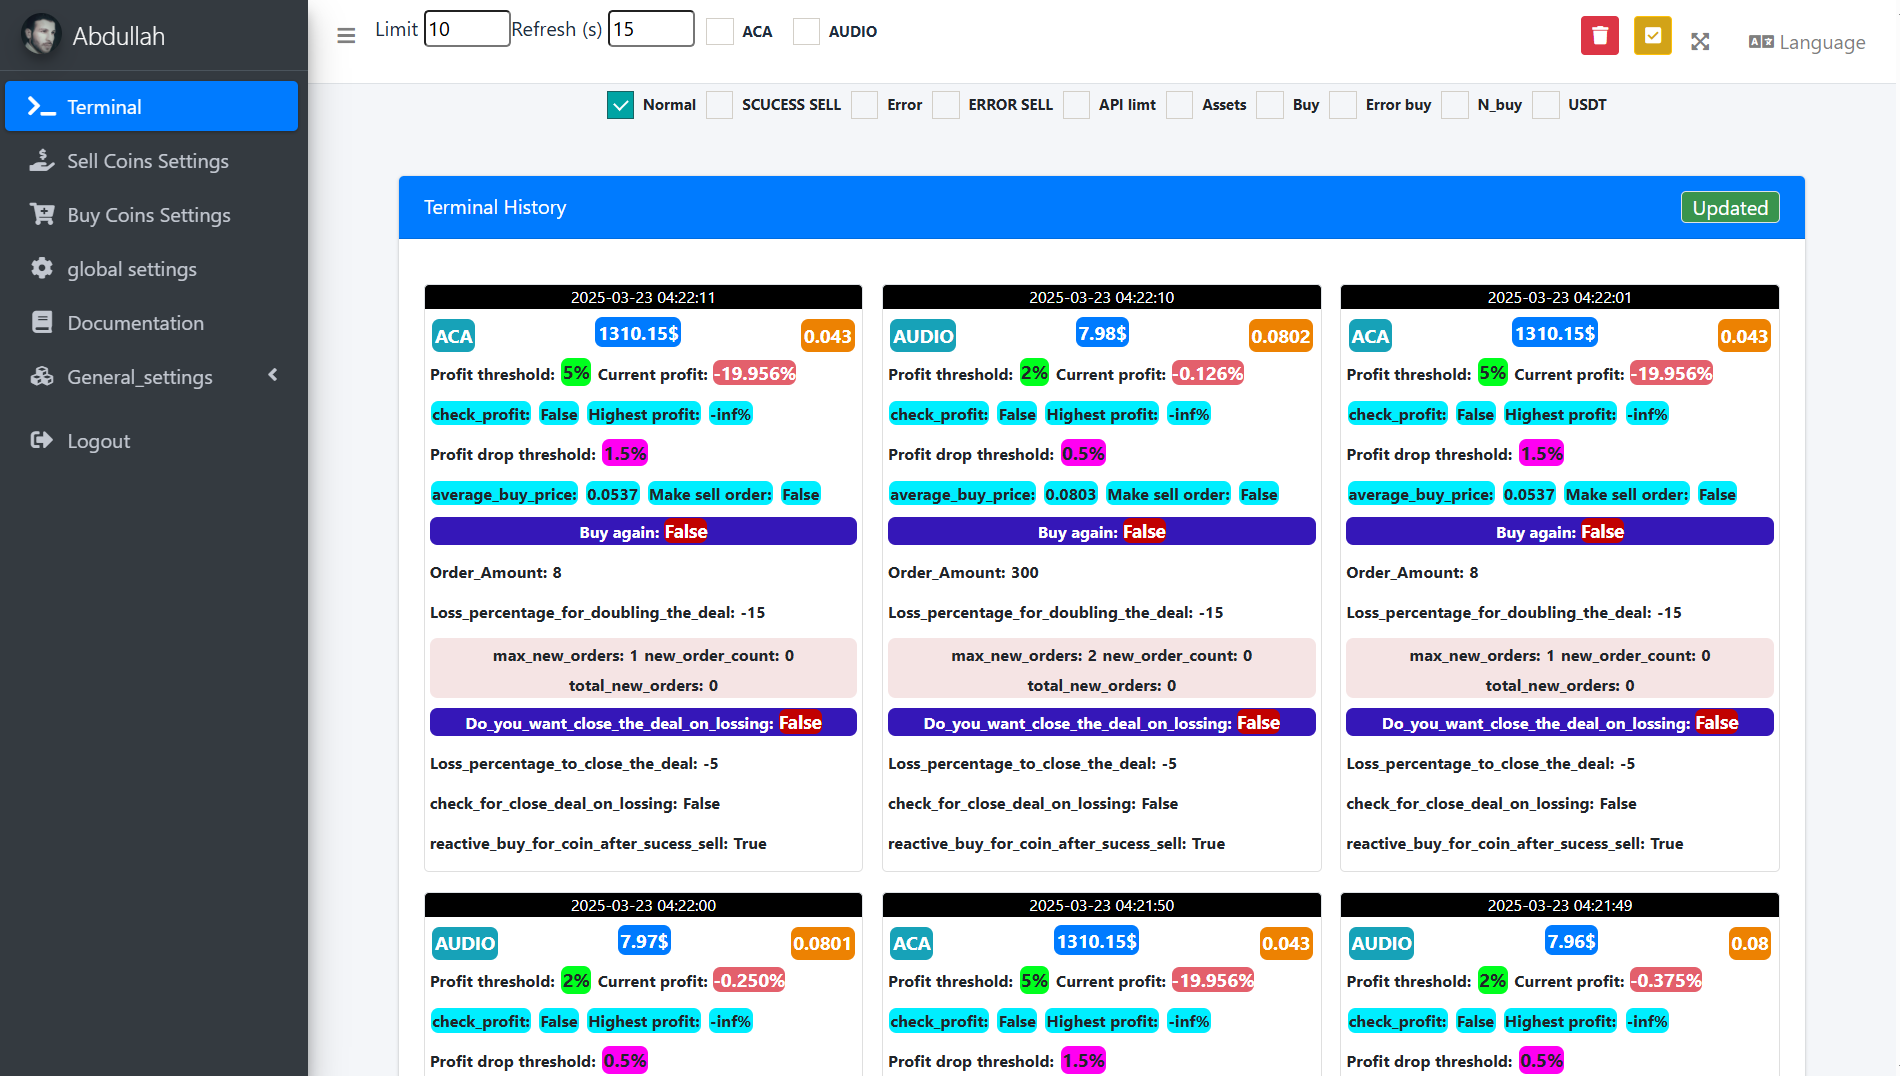Click the Limit input field
The image size is (1900, 1076).
[467, 29]
